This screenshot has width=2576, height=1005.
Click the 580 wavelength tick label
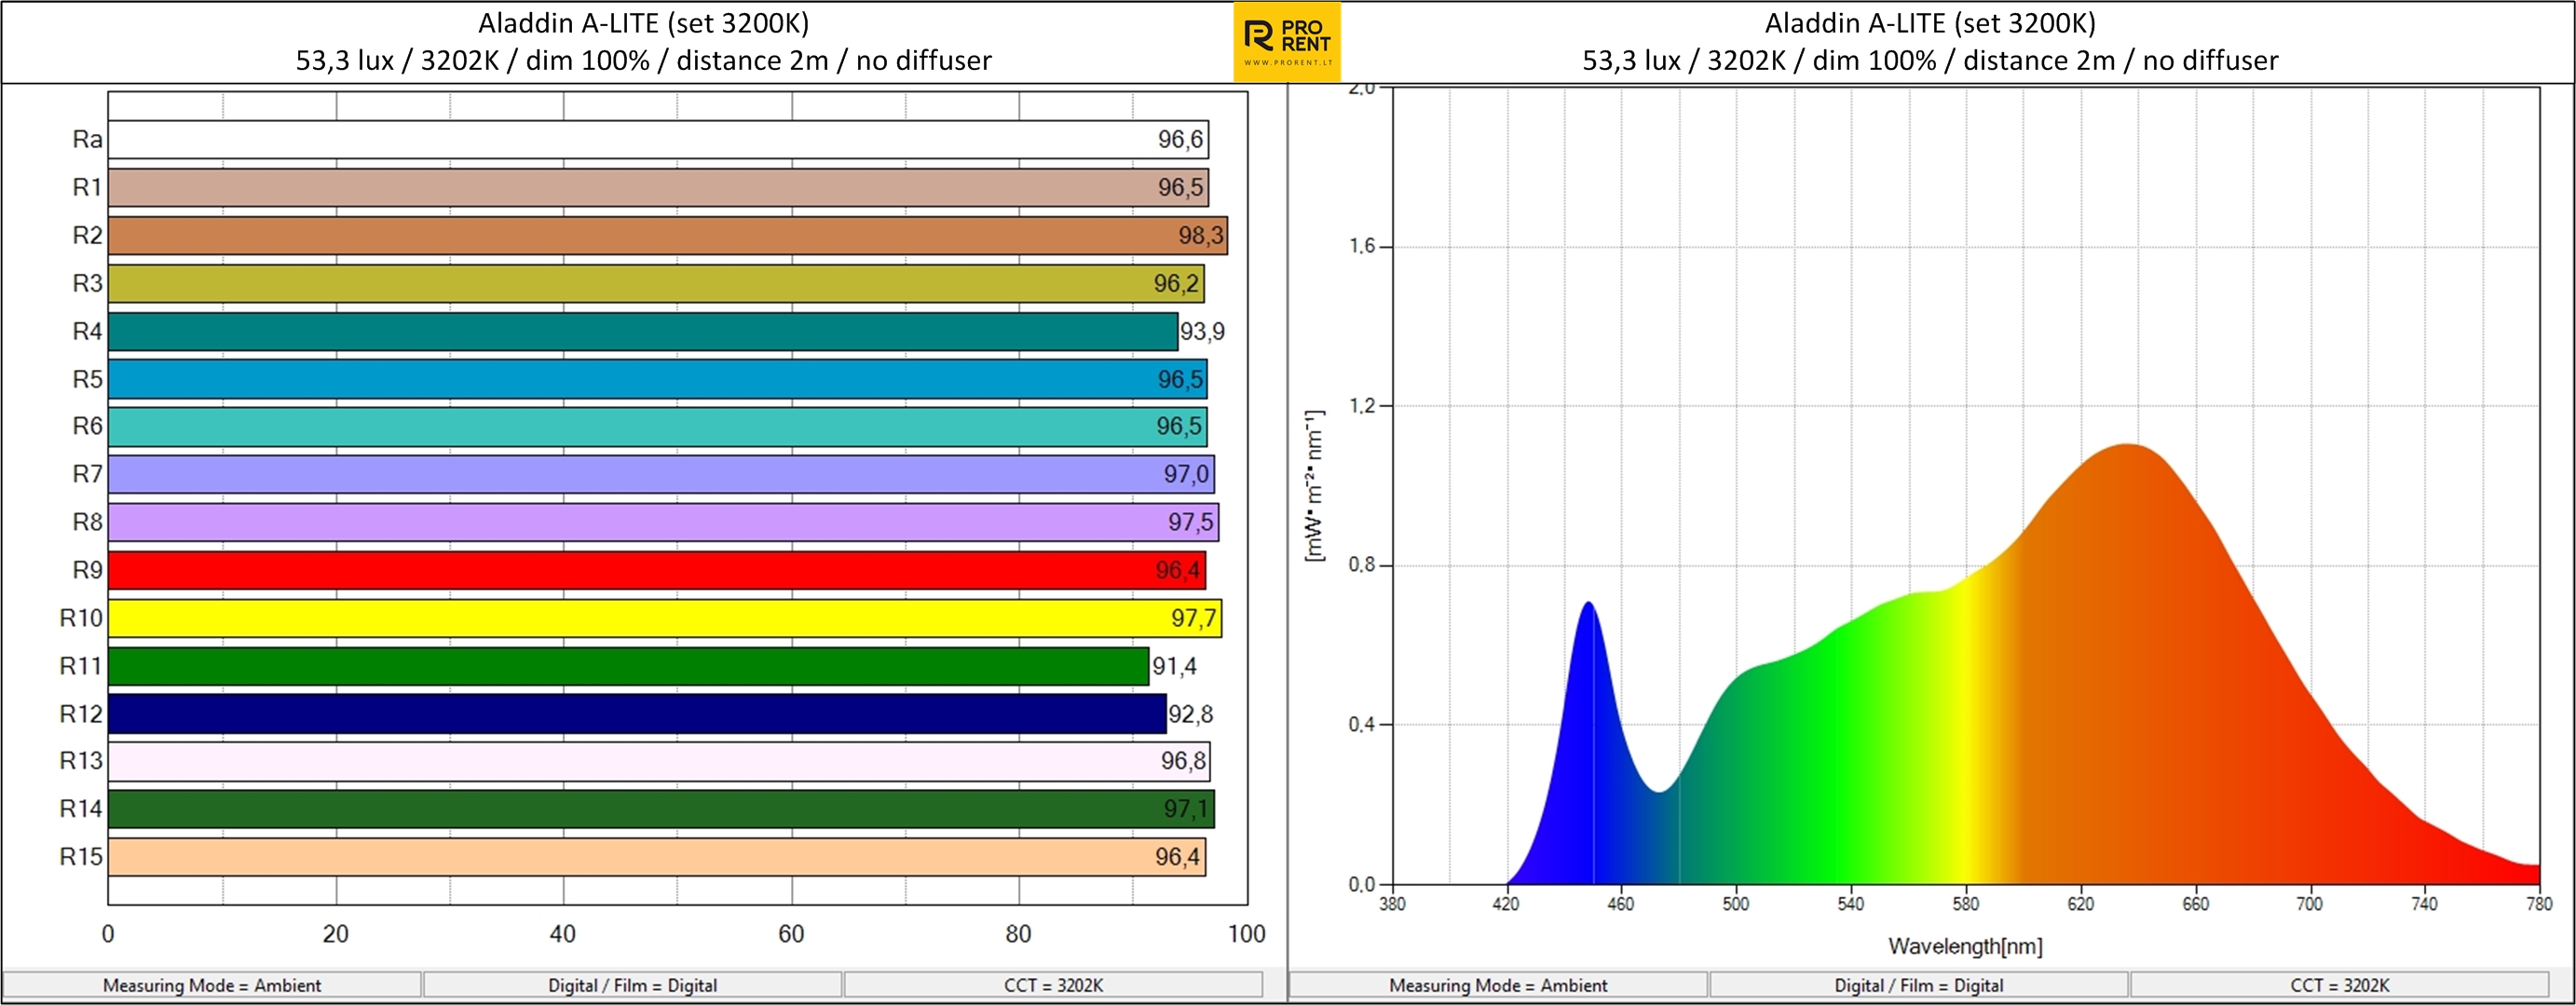(x=1966, y=904)
